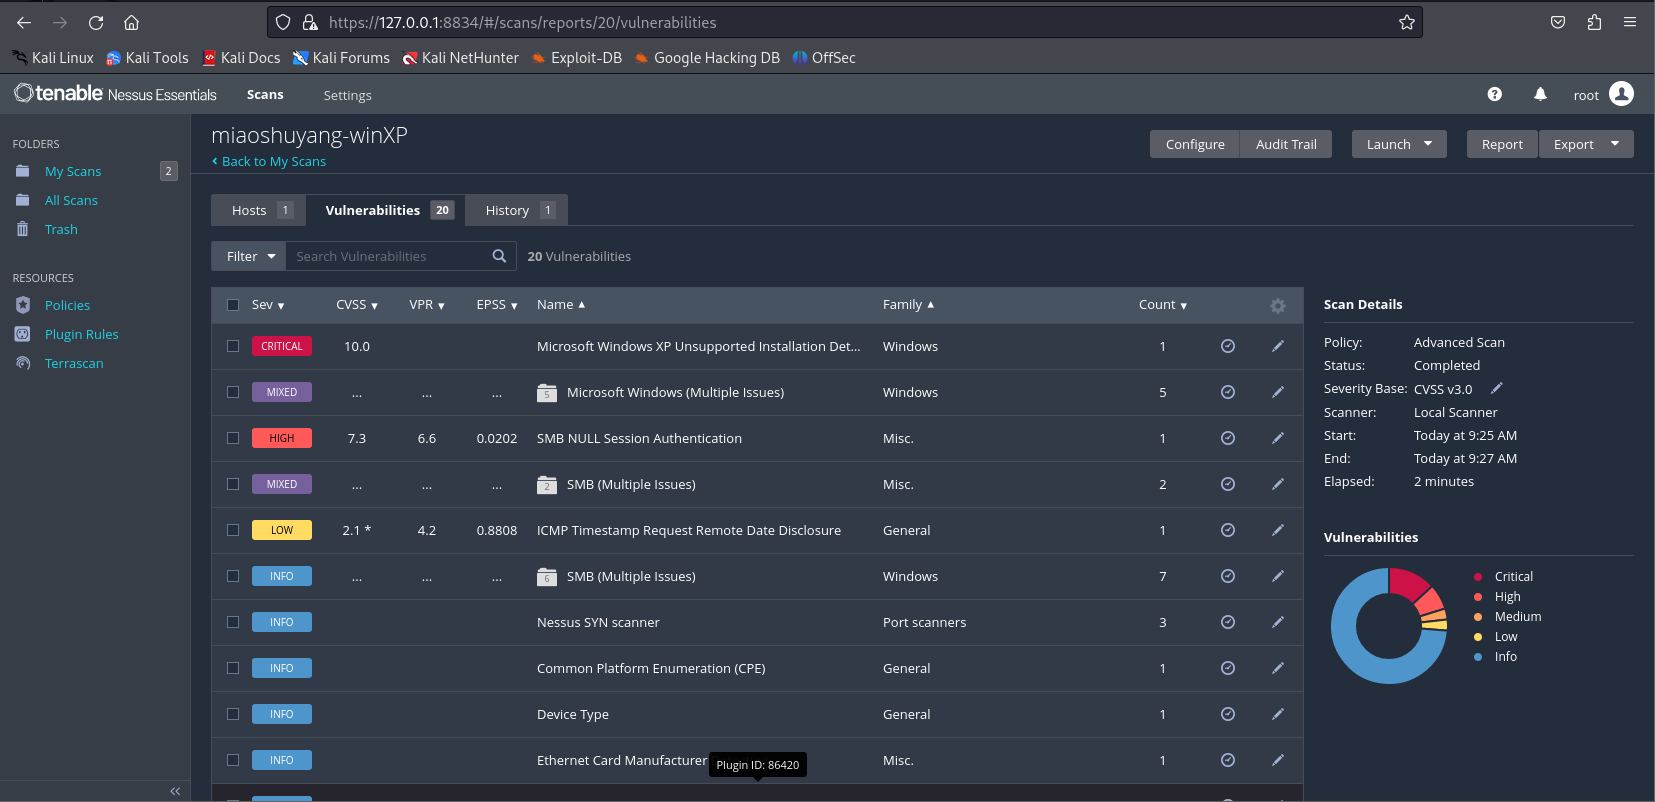1655x802 pixels.
Task: Go back to My Scans link
Action: (x=269, y=161)
